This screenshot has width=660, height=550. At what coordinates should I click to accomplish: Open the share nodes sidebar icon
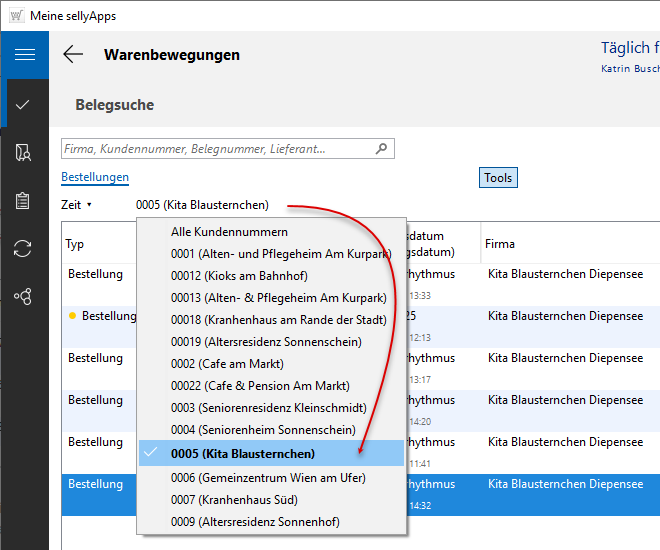click(x=24, y=296)
